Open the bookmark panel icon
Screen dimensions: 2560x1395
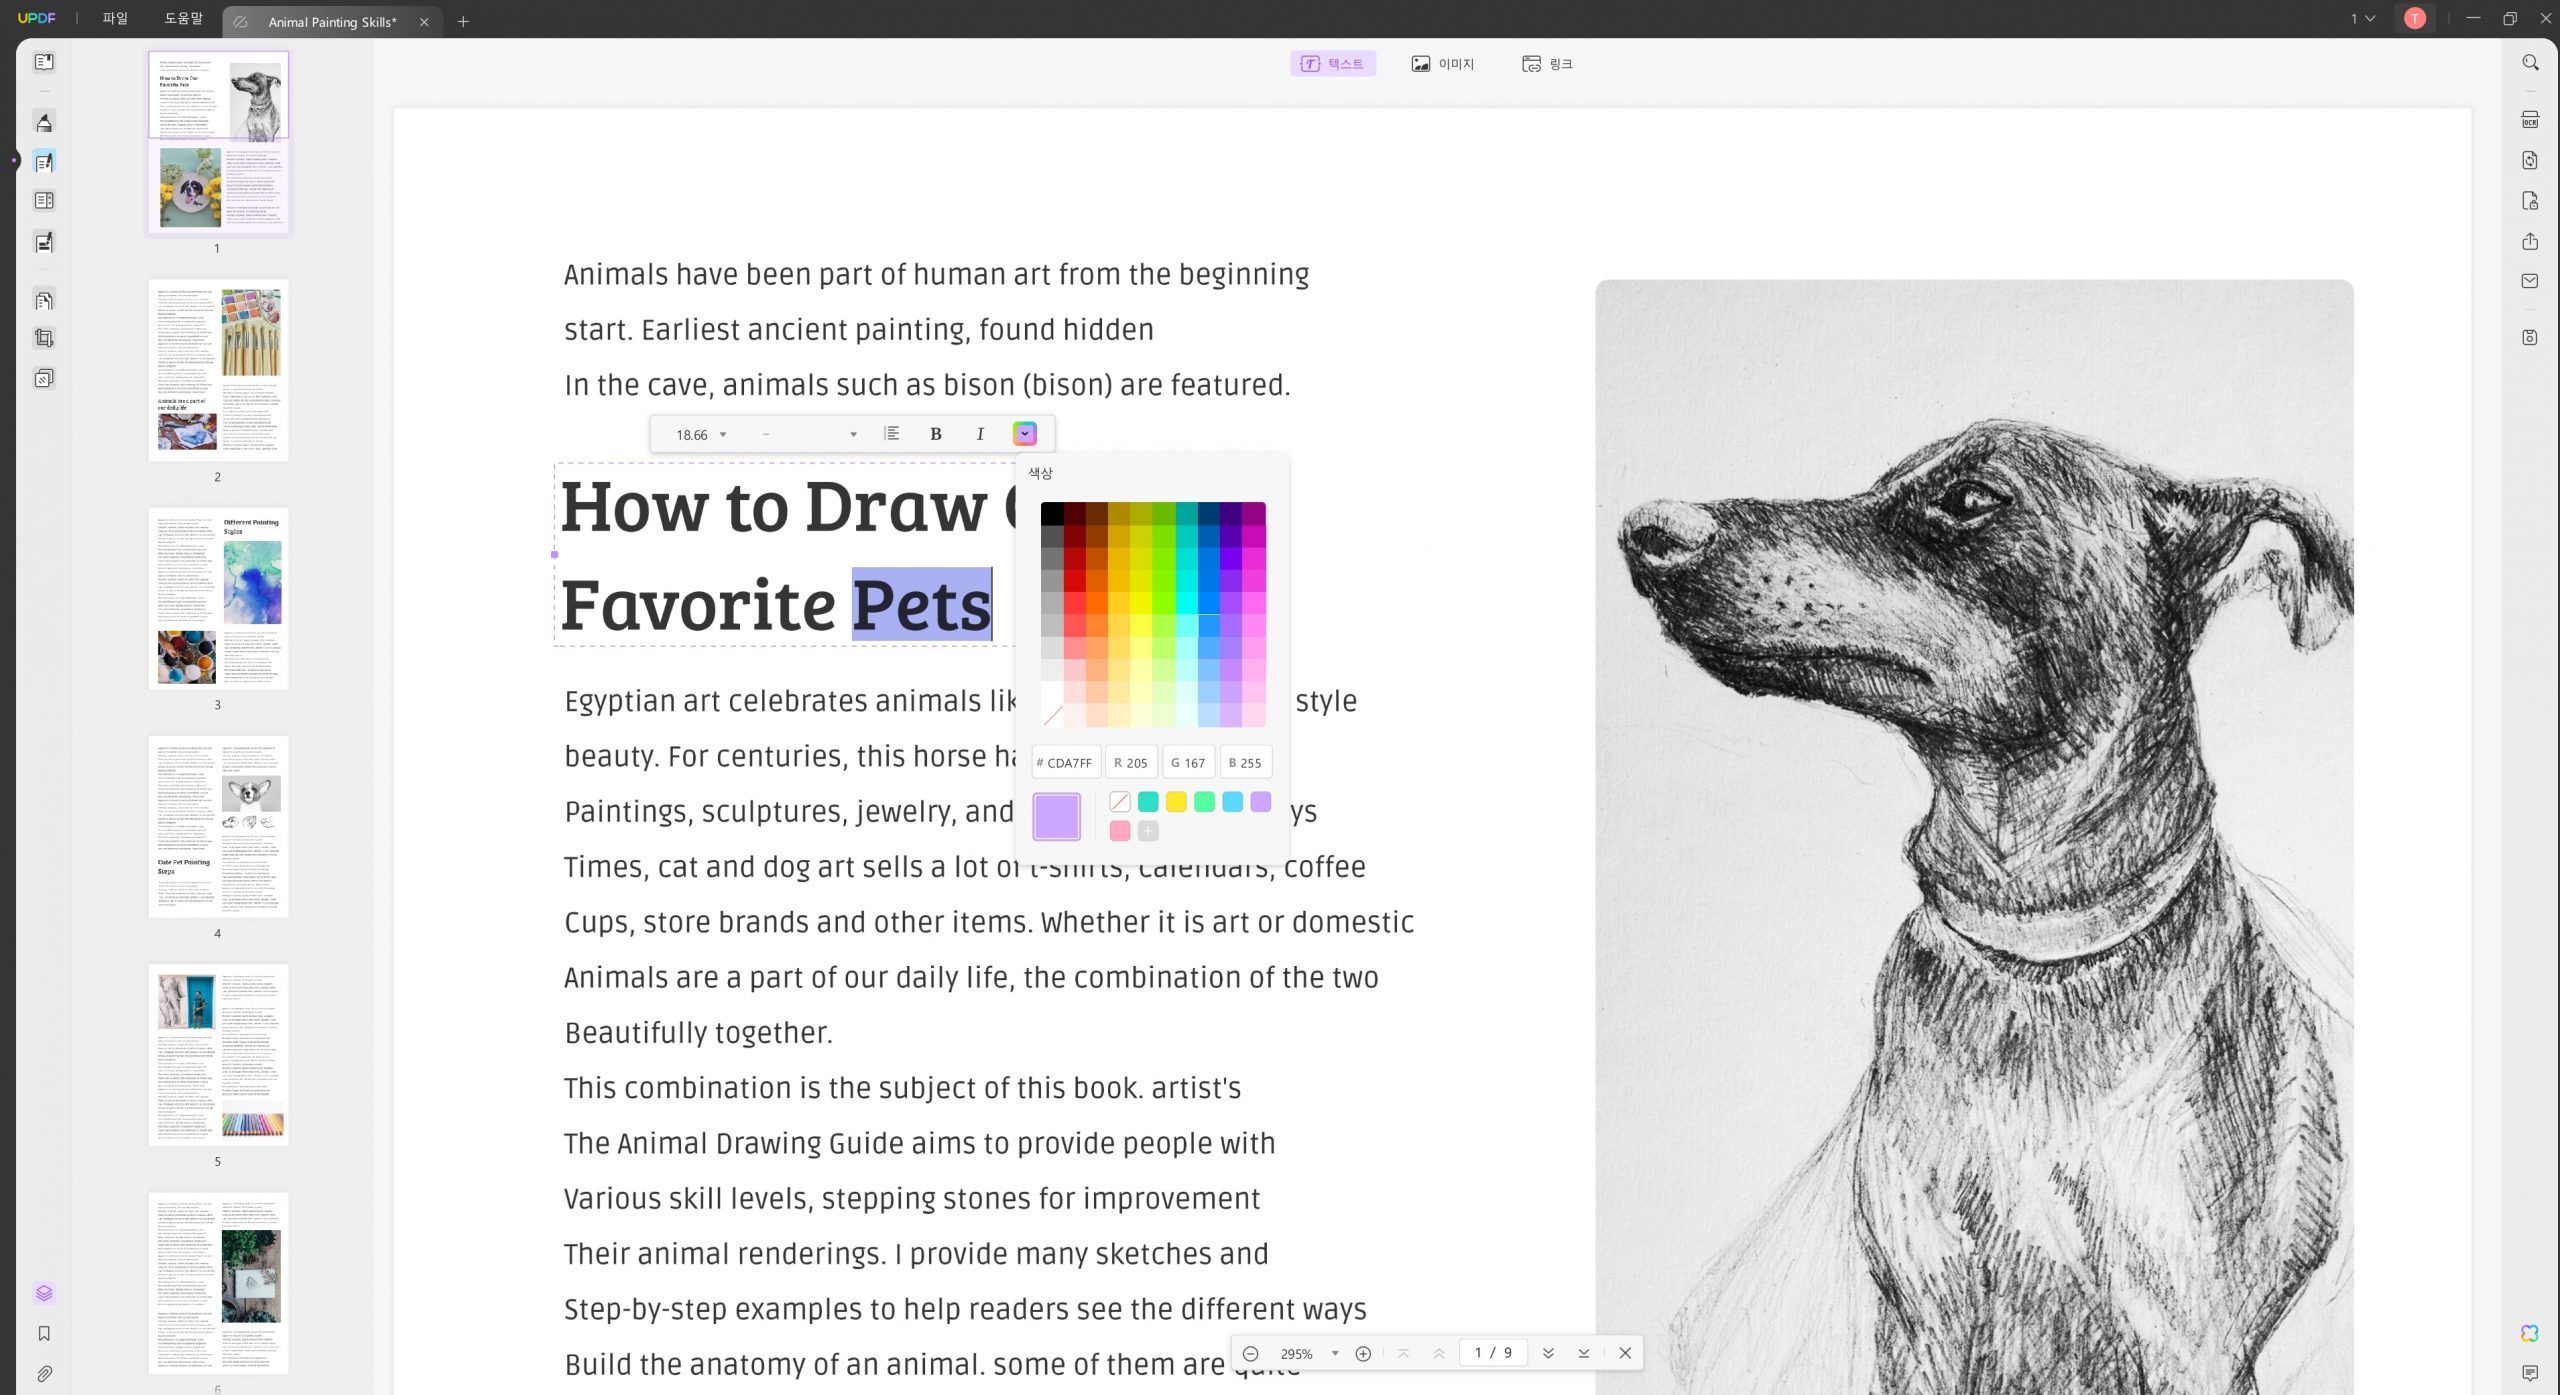tap(44, 1334)
